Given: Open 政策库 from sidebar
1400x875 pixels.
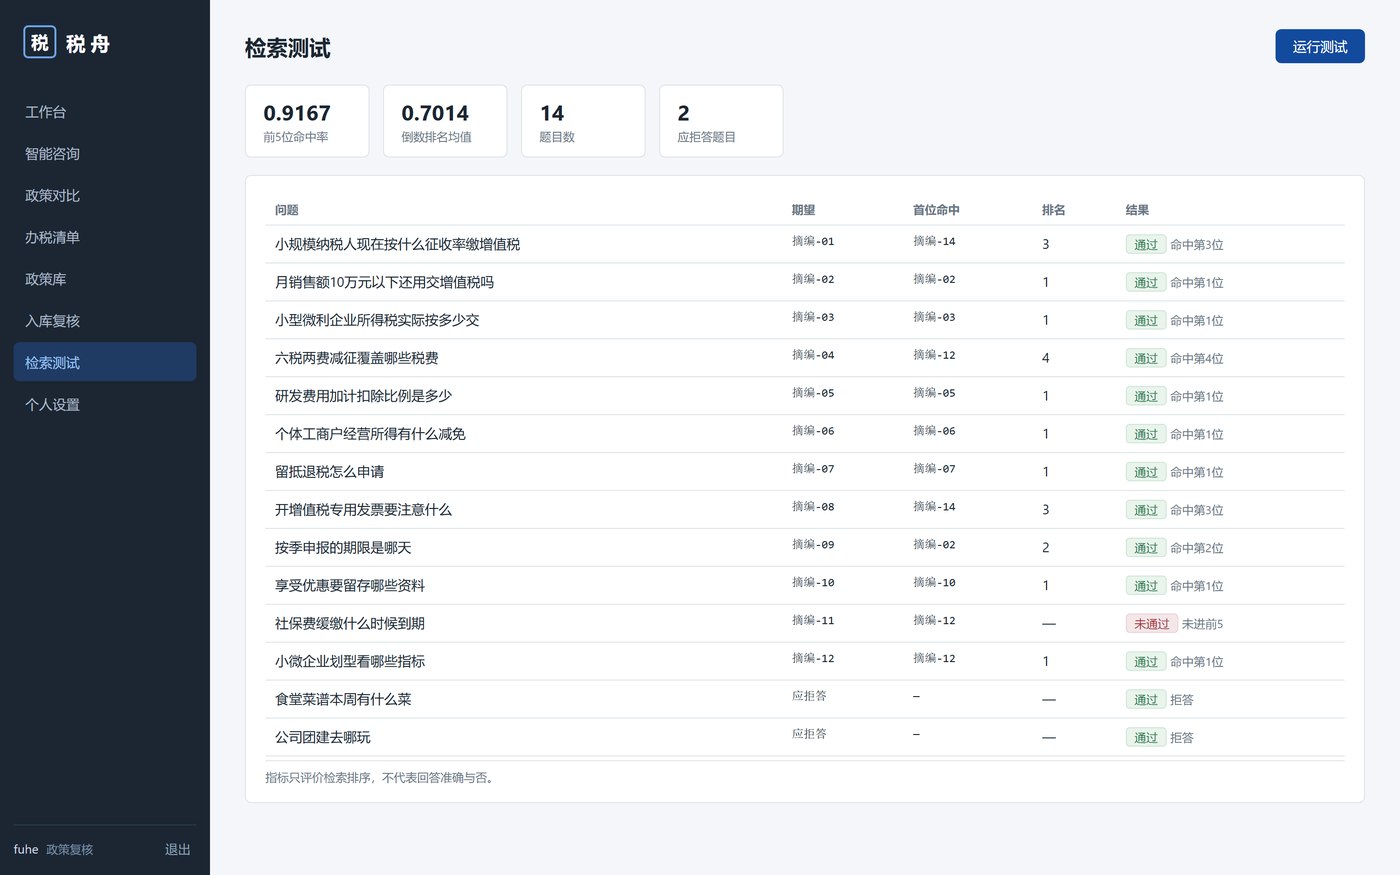Looking at the screenshot, I should pyautogui.click(x=105, y=280).
